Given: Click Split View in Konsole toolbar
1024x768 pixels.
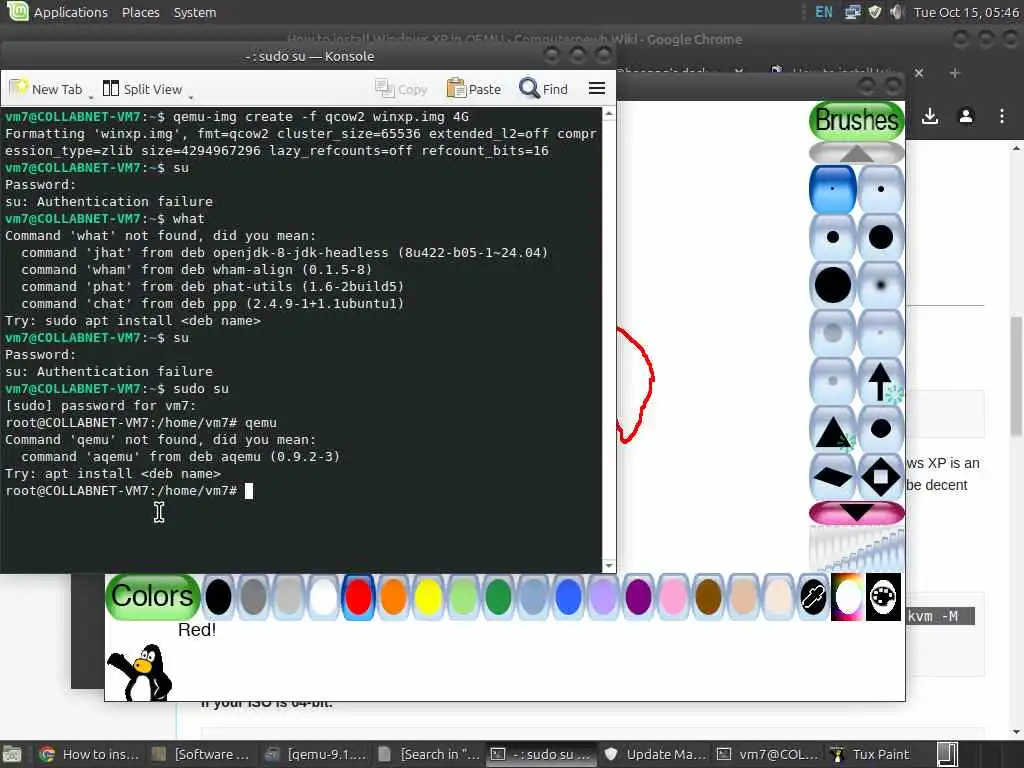Looking at the screenshot, I should (x=142, y=89).
